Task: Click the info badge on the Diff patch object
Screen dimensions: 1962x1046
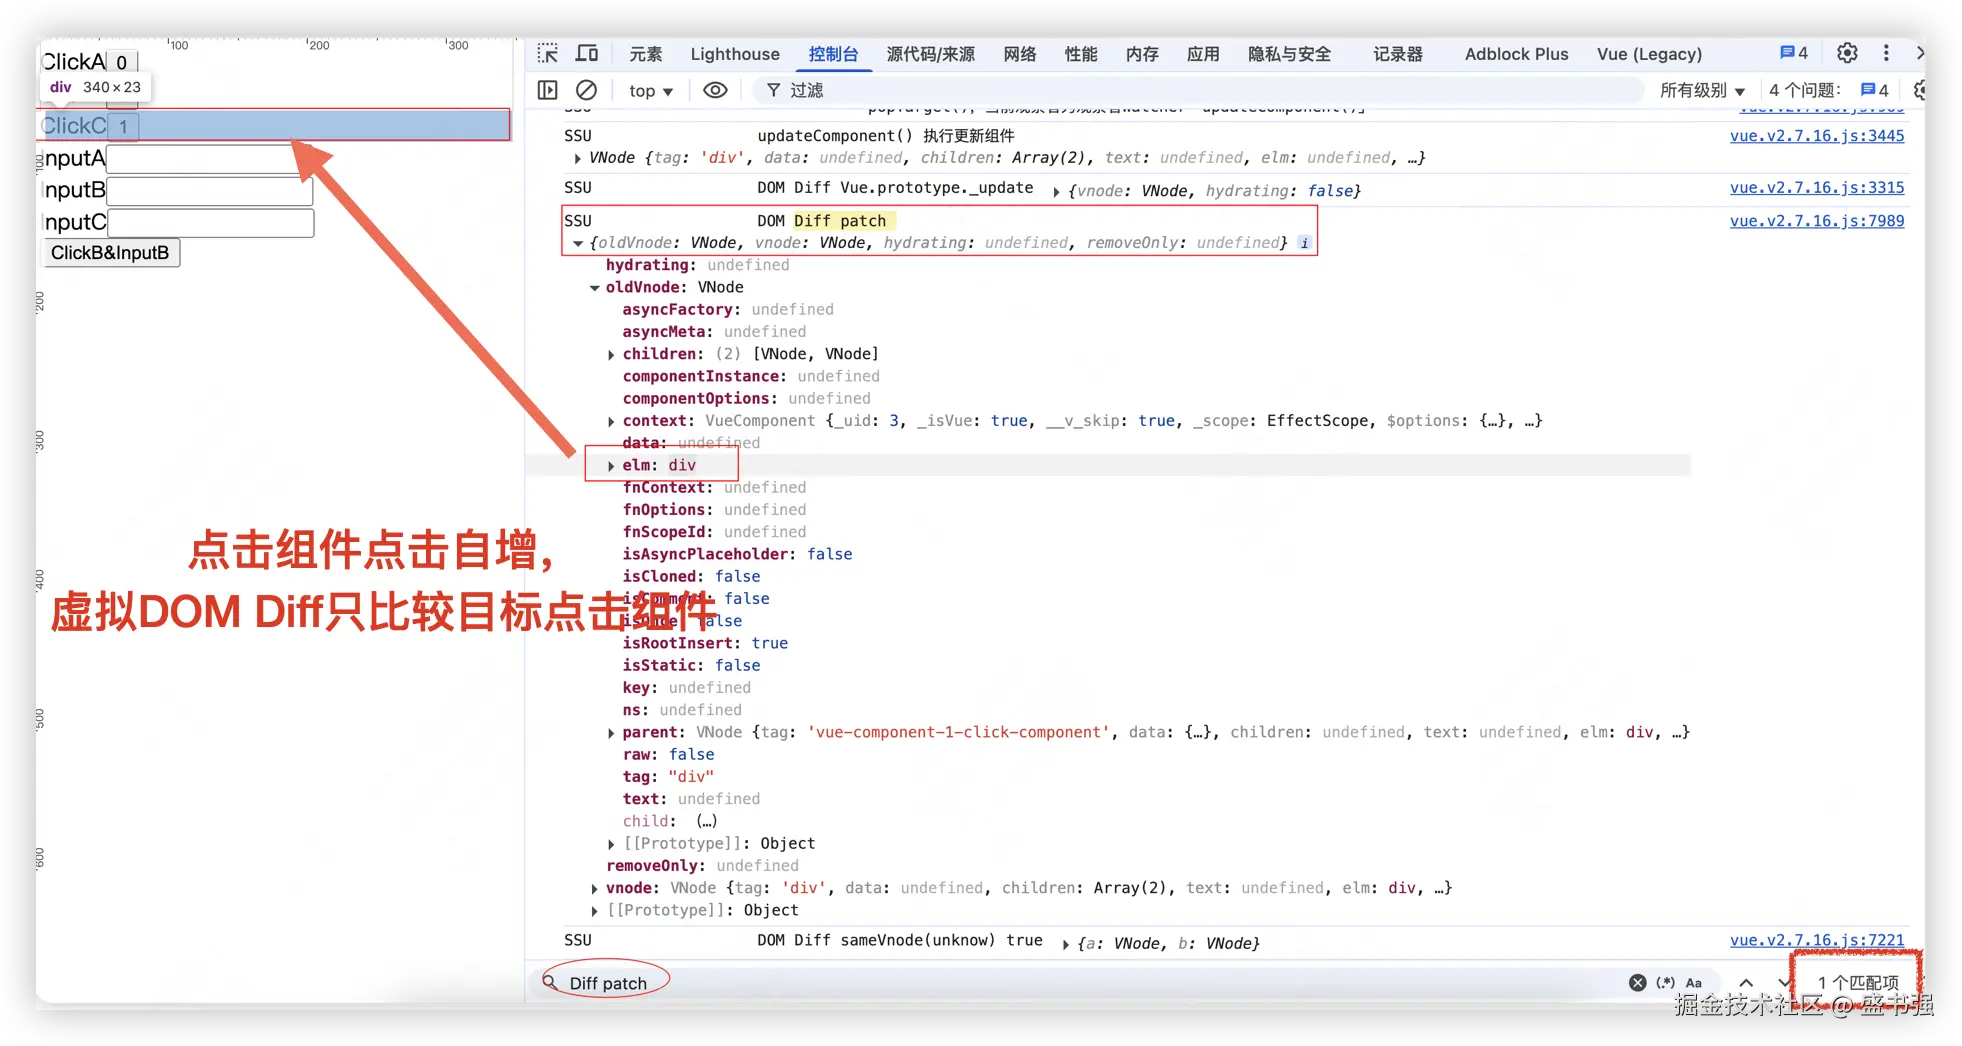Action: (1304, 243)
